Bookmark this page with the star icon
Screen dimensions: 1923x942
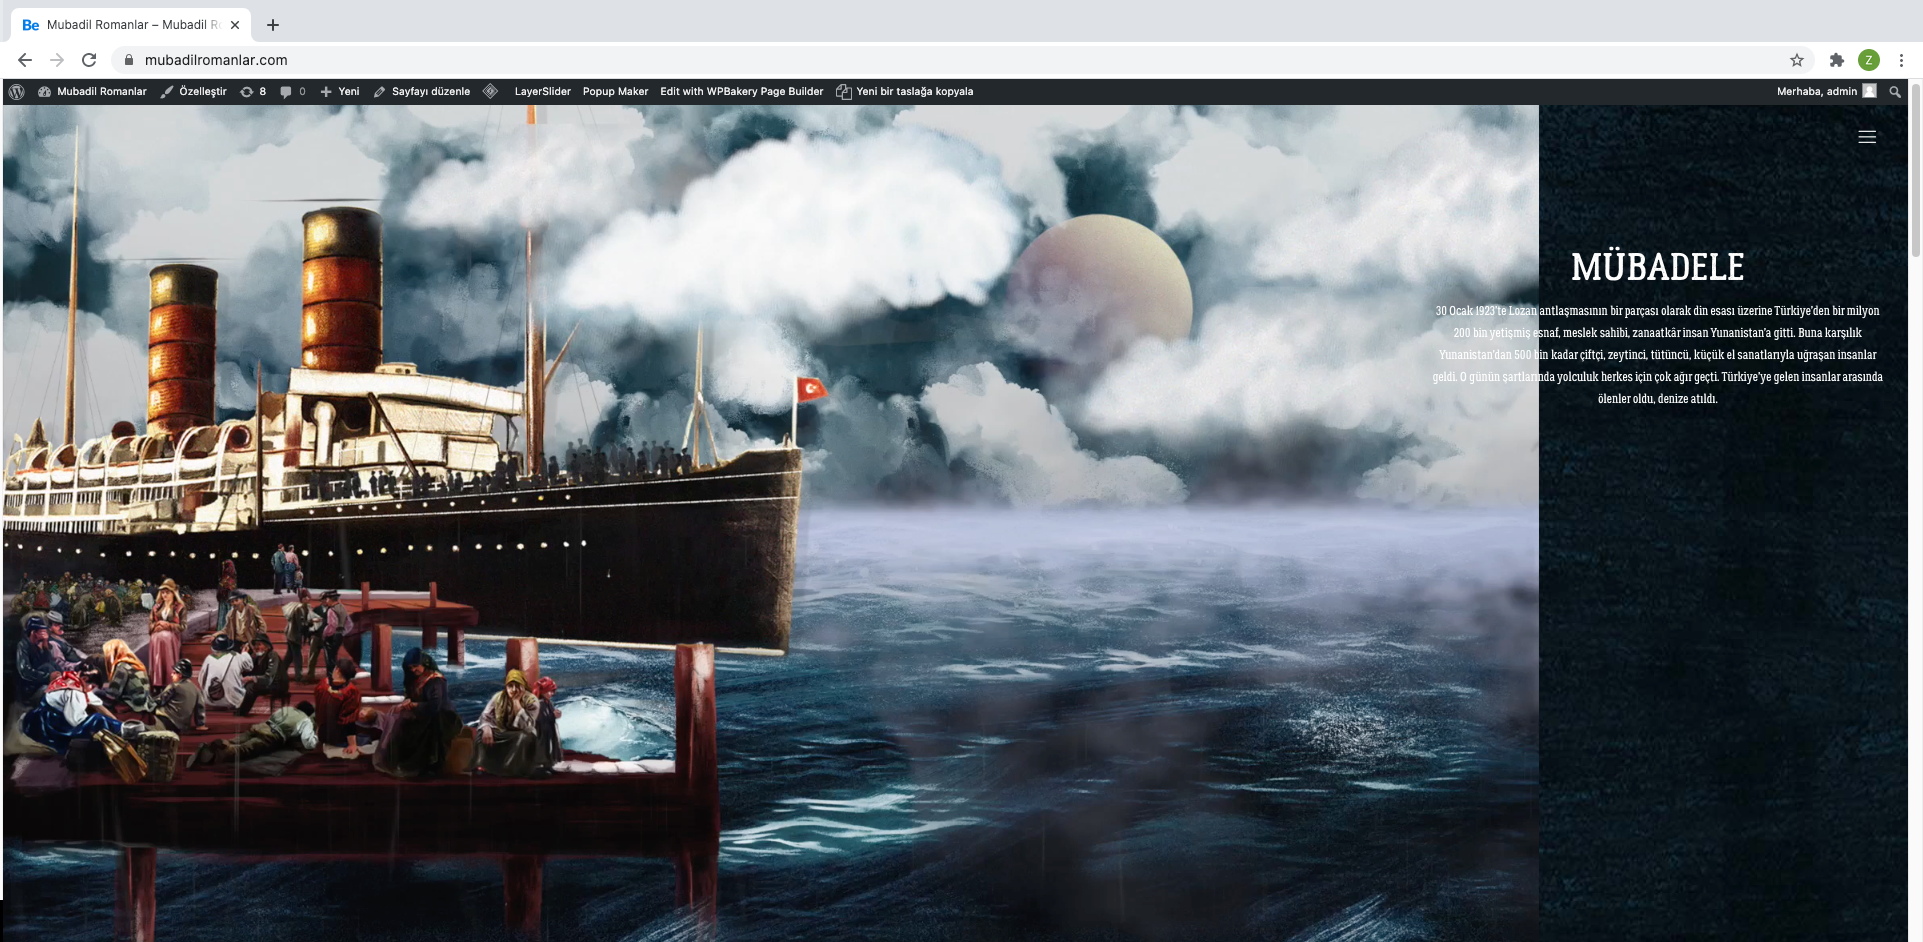[1796, 60]
